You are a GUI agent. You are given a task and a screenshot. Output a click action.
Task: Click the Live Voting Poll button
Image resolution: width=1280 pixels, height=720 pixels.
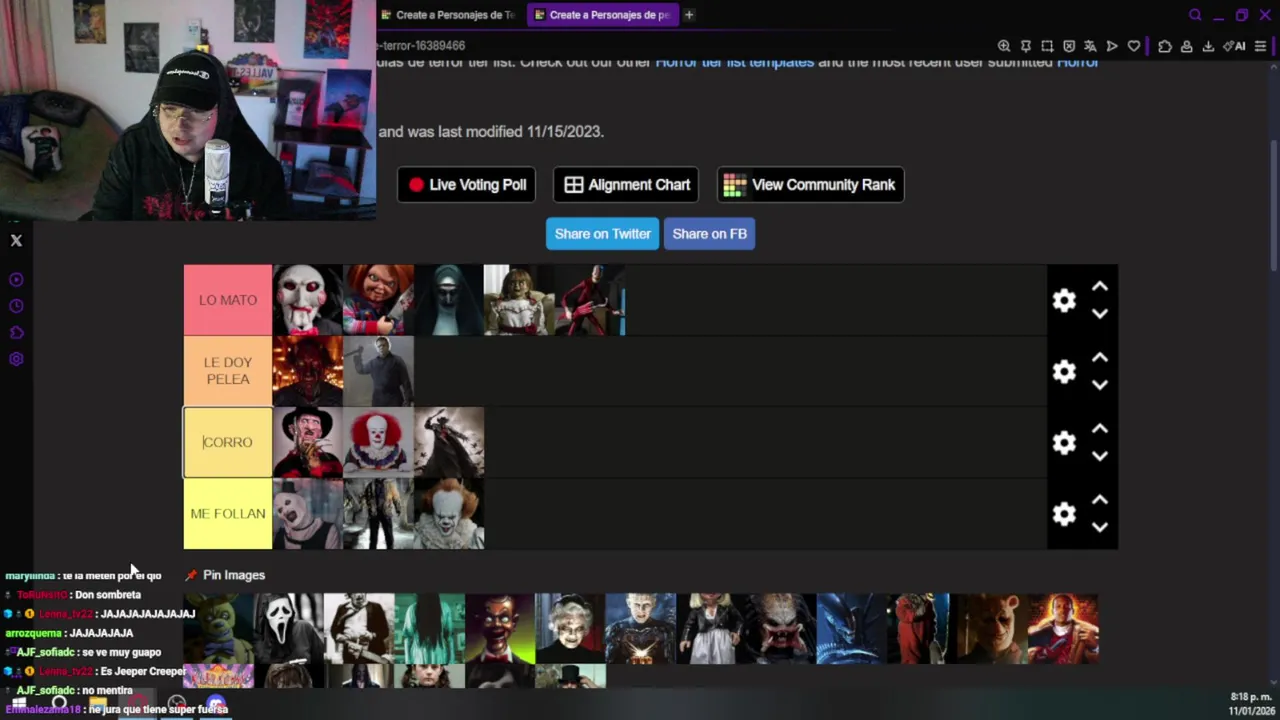point(467,184)
